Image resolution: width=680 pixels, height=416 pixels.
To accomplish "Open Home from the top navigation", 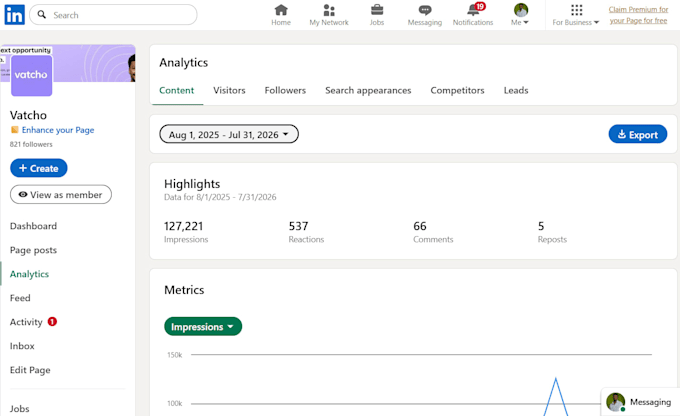I will click(x=281, y=15).
